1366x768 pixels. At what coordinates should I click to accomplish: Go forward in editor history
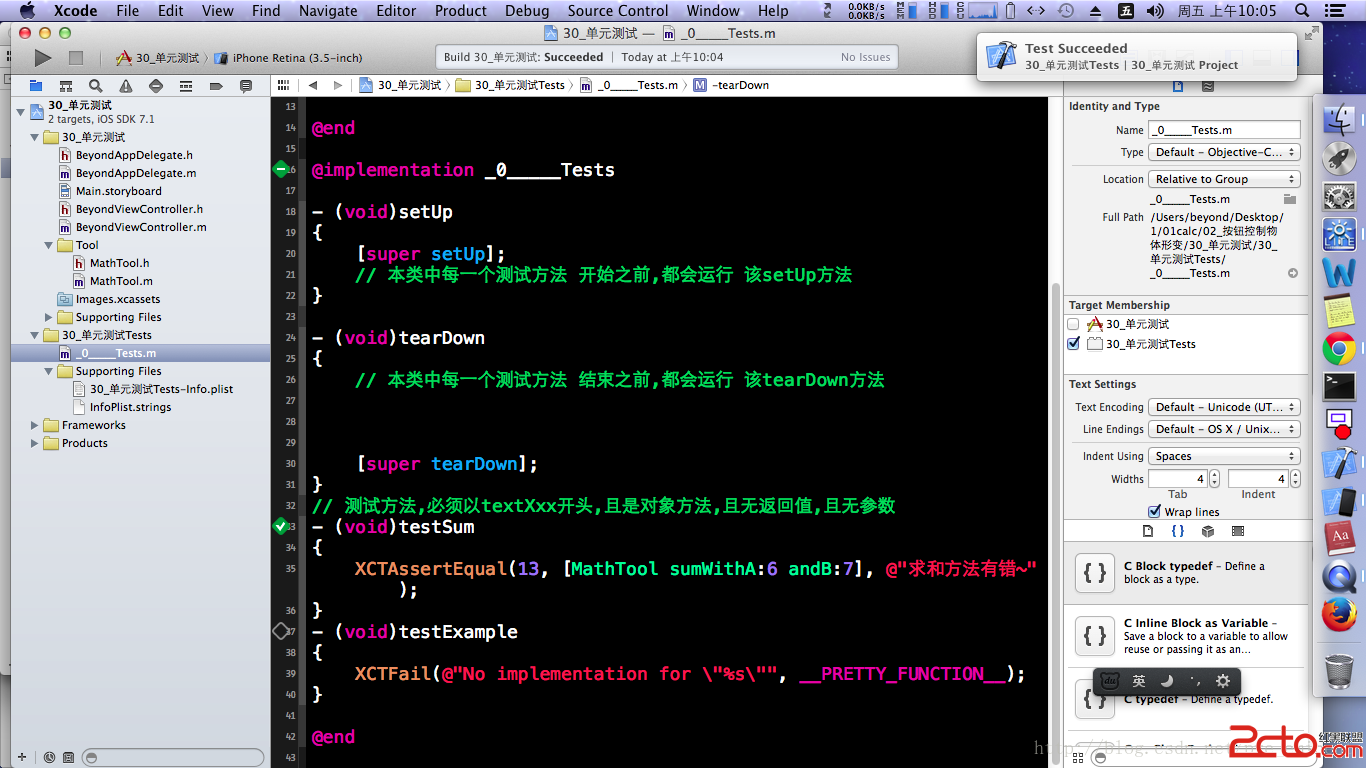tap(338, 85)
